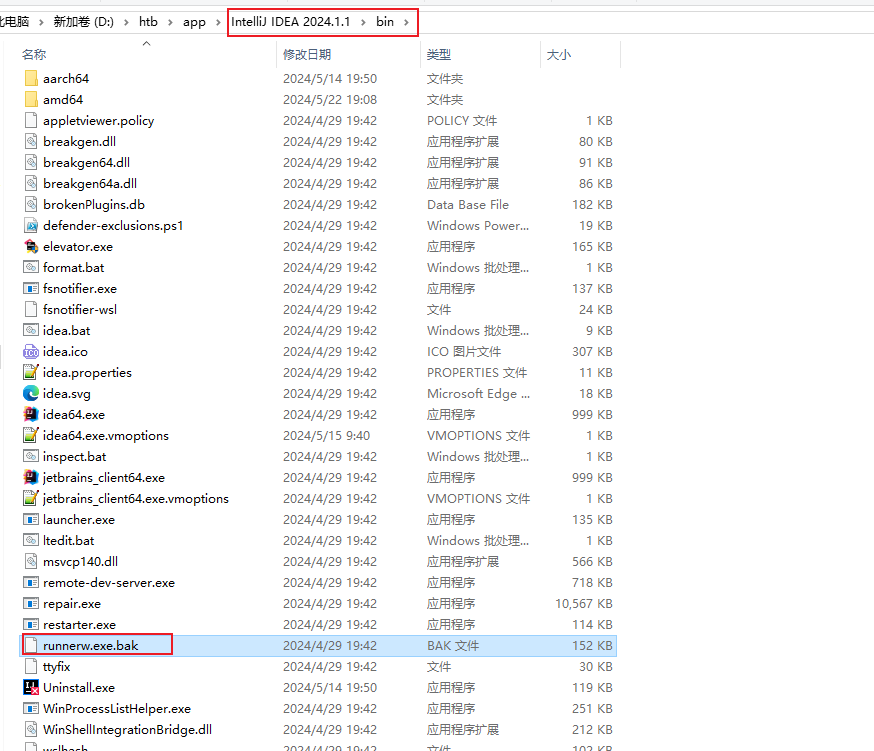Click the remote-dev-server.exe icon
This screenshot has width=874, height=751.
click(x=31, y=583)
